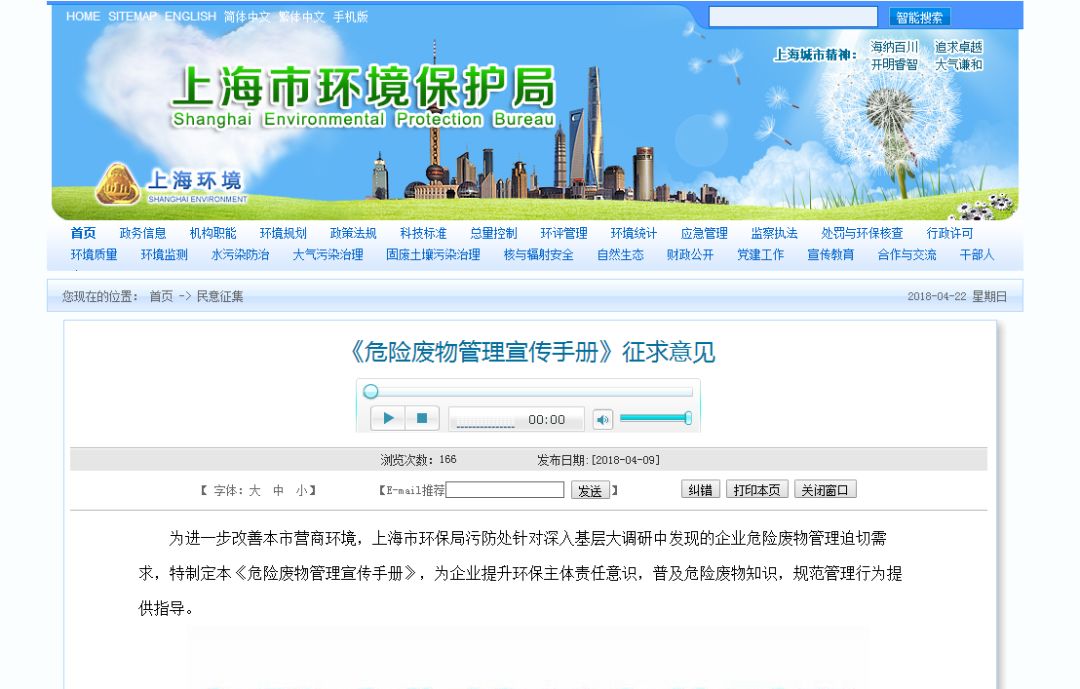Viewport: 1080px width, 689px height.
Task: Click the article title 《危险废物管理宣传手册》征求意见
Action: (532, 352)
